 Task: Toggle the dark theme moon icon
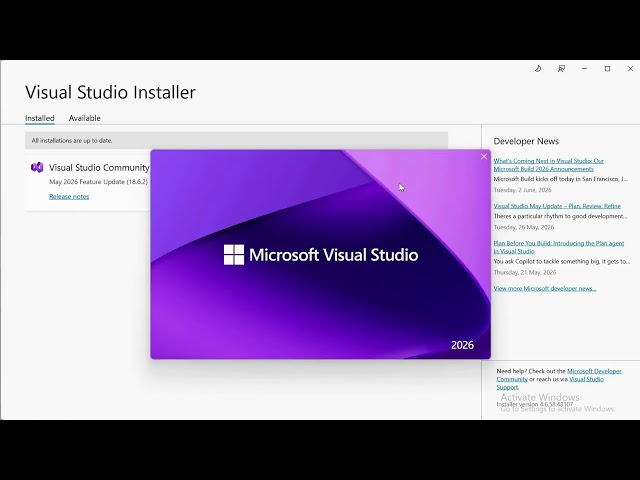(538, 69)
